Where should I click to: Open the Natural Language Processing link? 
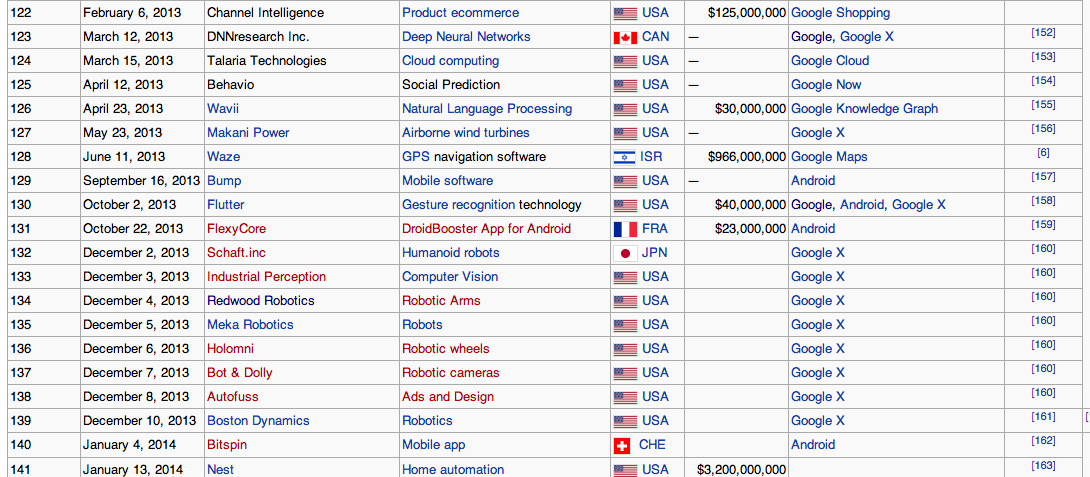pos(487,108)
